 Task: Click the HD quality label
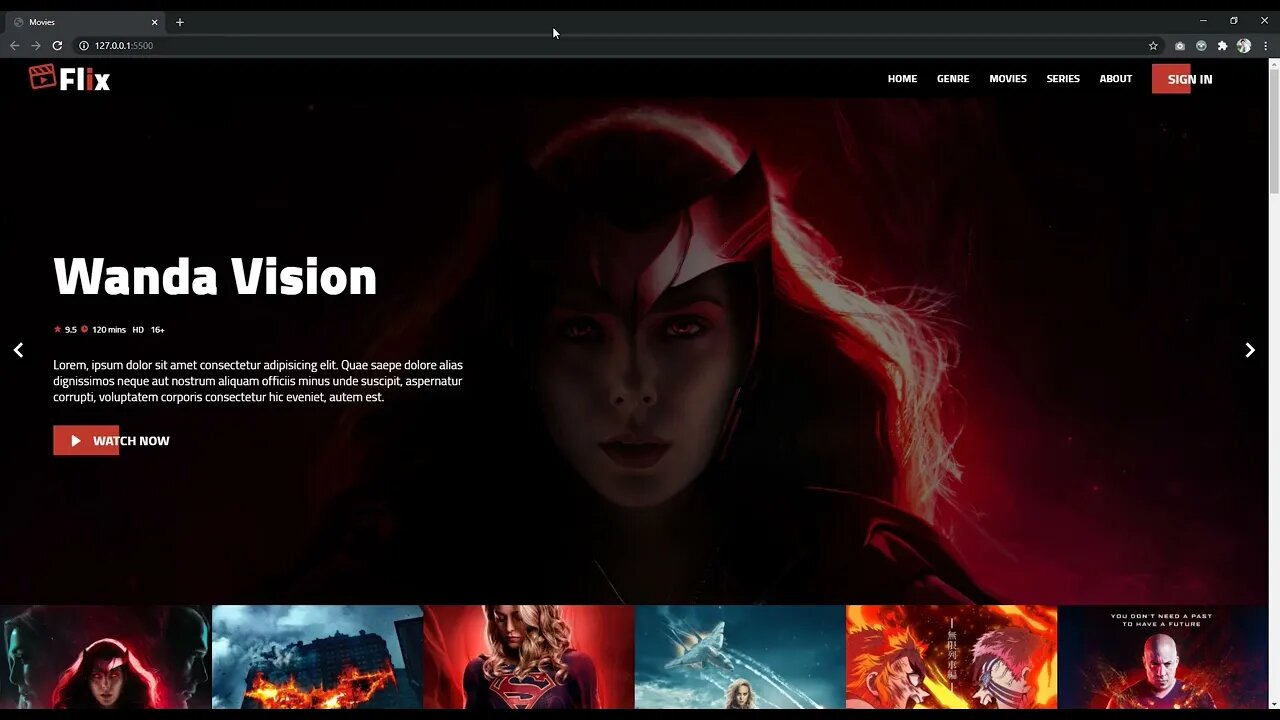pyautogui.click(x=138, y=329)
